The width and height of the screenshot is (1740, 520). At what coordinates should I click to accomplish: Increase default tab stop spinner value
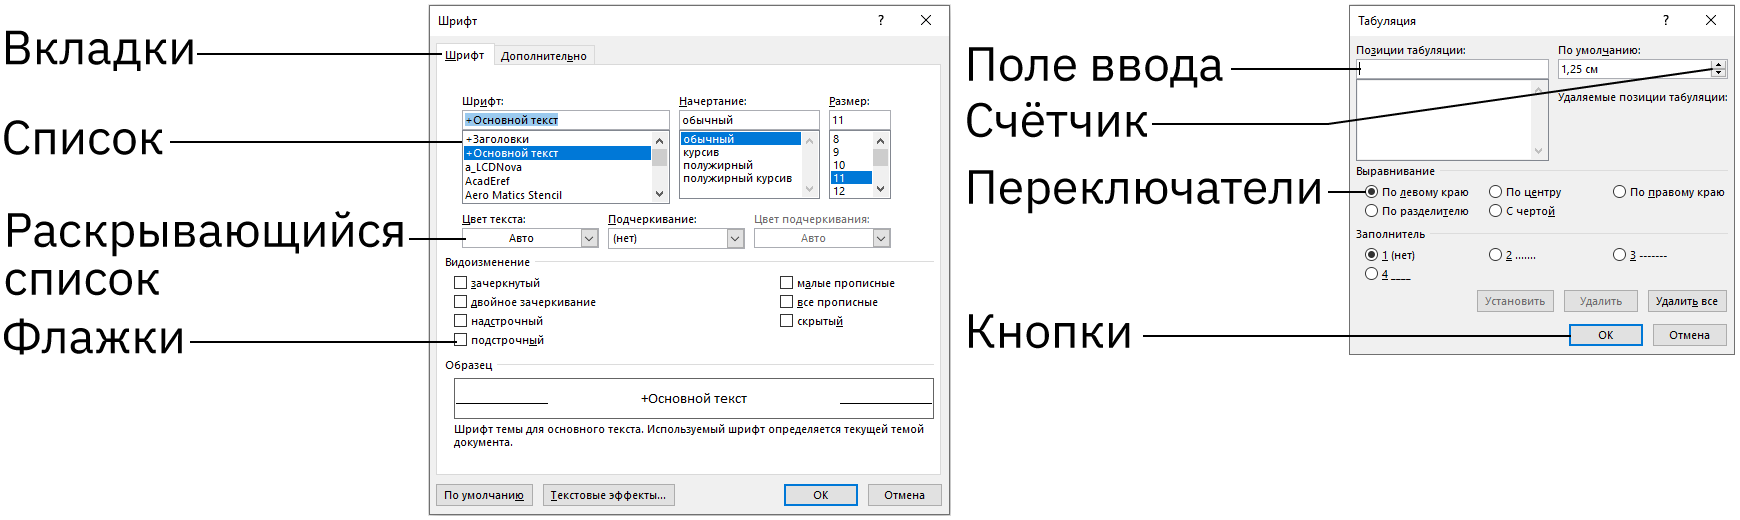pos(1718,65)
